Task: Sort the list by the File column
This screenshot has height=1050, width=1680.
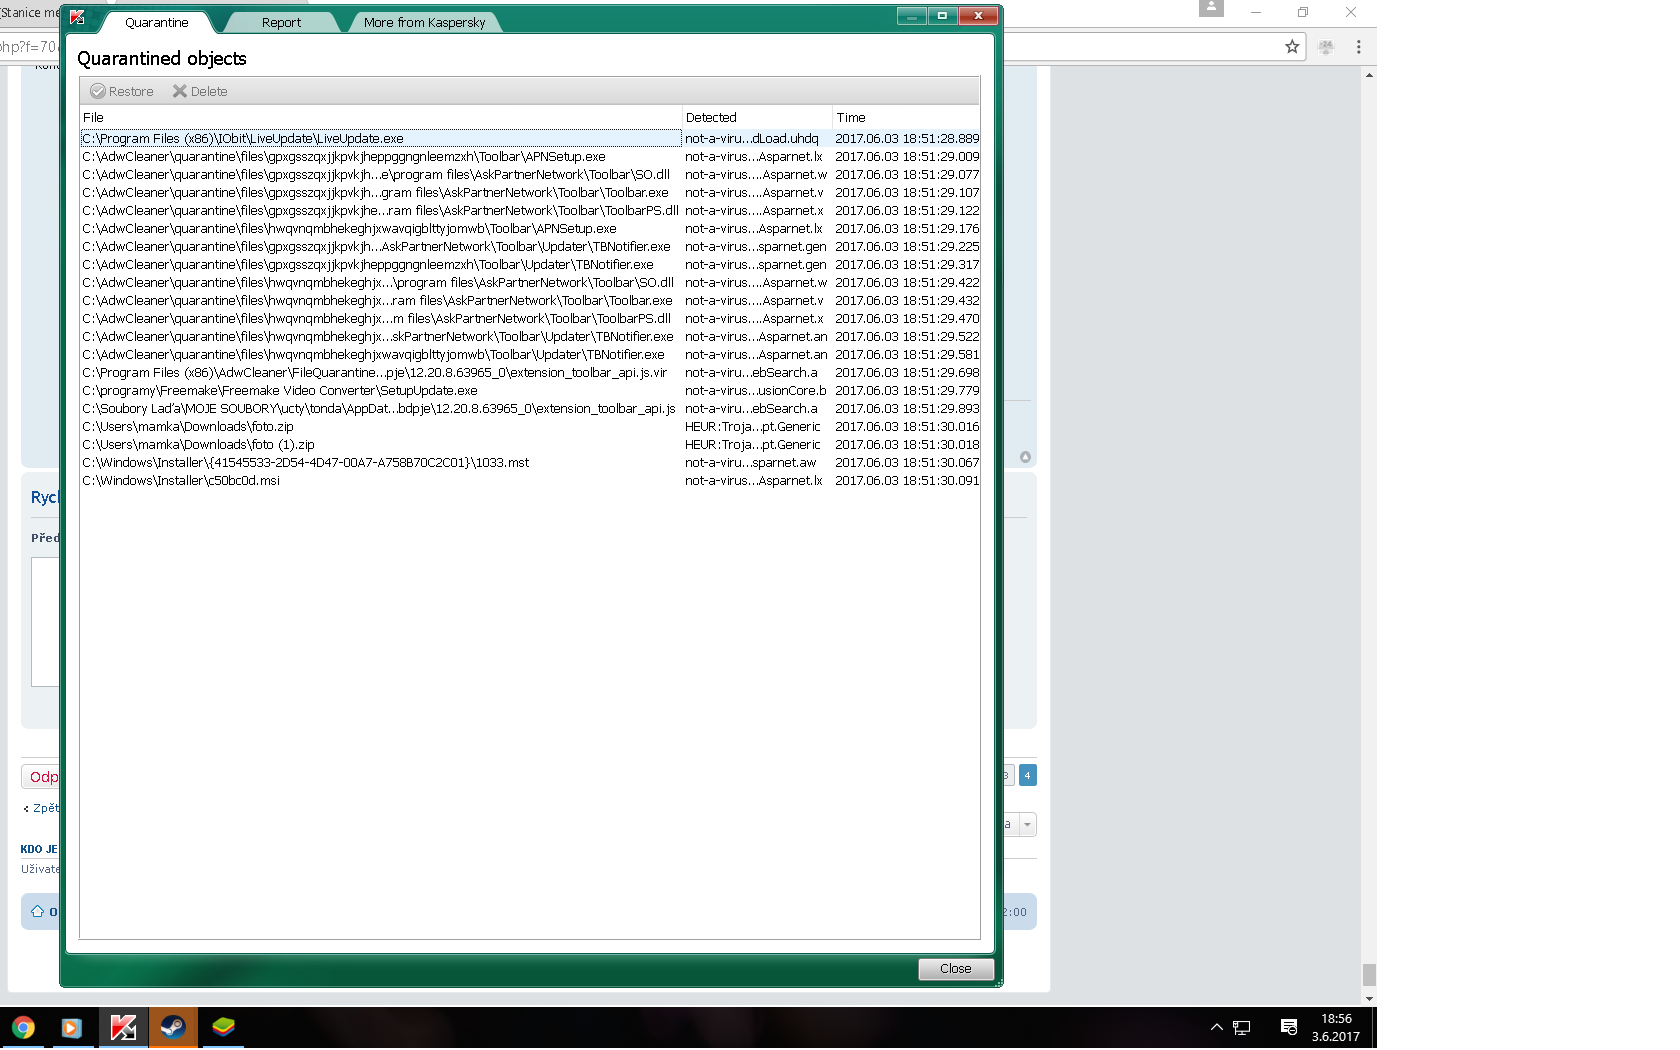Action: pos(381,117)
